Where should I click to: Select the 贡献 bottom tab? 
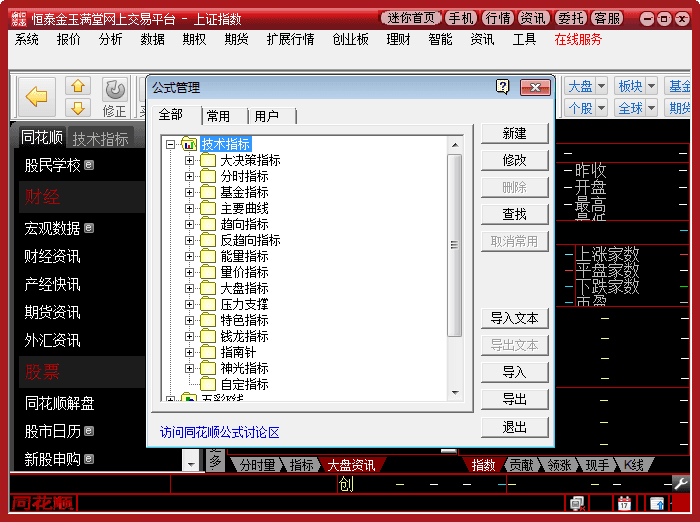[x=521, y=465]
